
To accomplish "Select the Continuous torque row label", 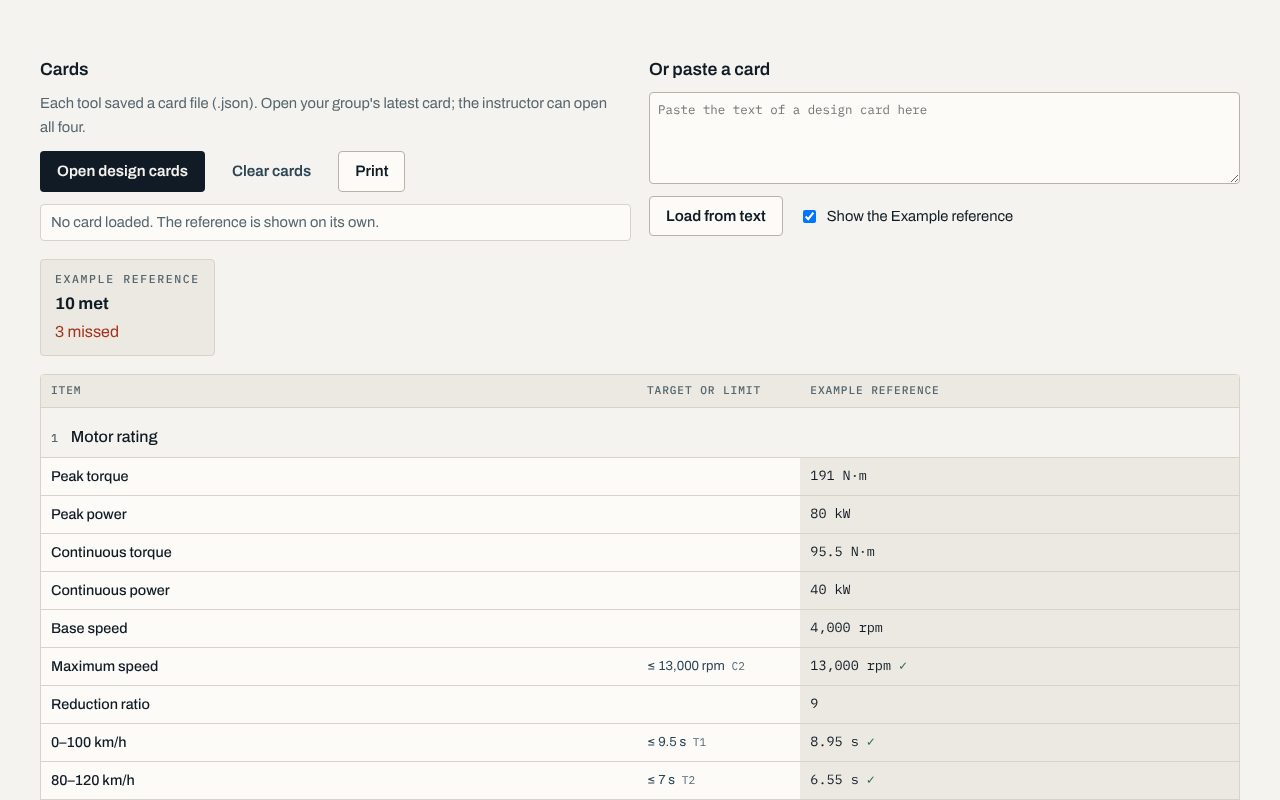I will (x=111, y=552).
